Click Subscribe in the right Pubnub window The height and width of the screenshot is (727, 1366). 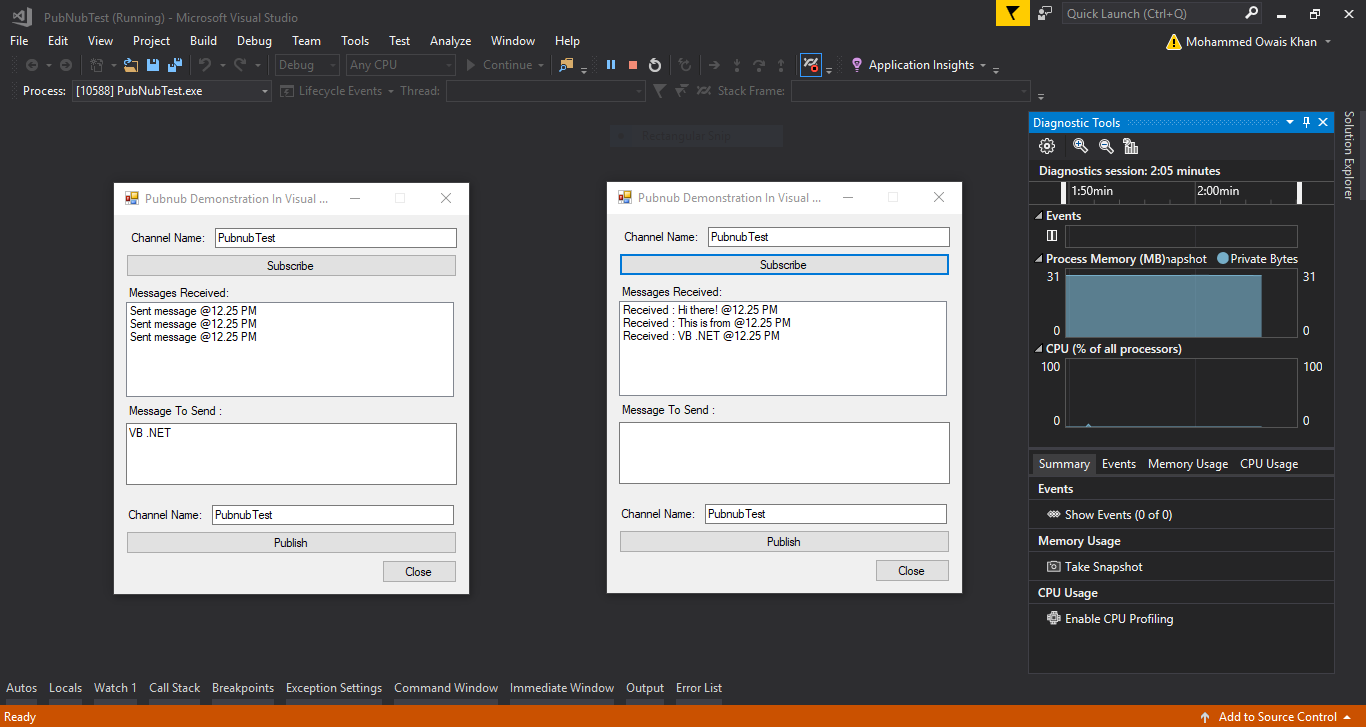[784, 265]
